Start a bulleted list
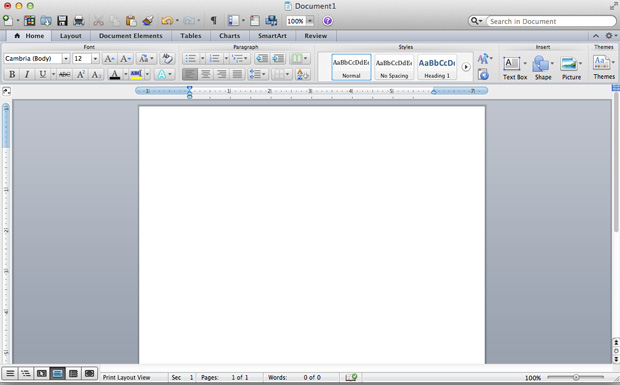This screenshot has height=385, width=620. 191,59
